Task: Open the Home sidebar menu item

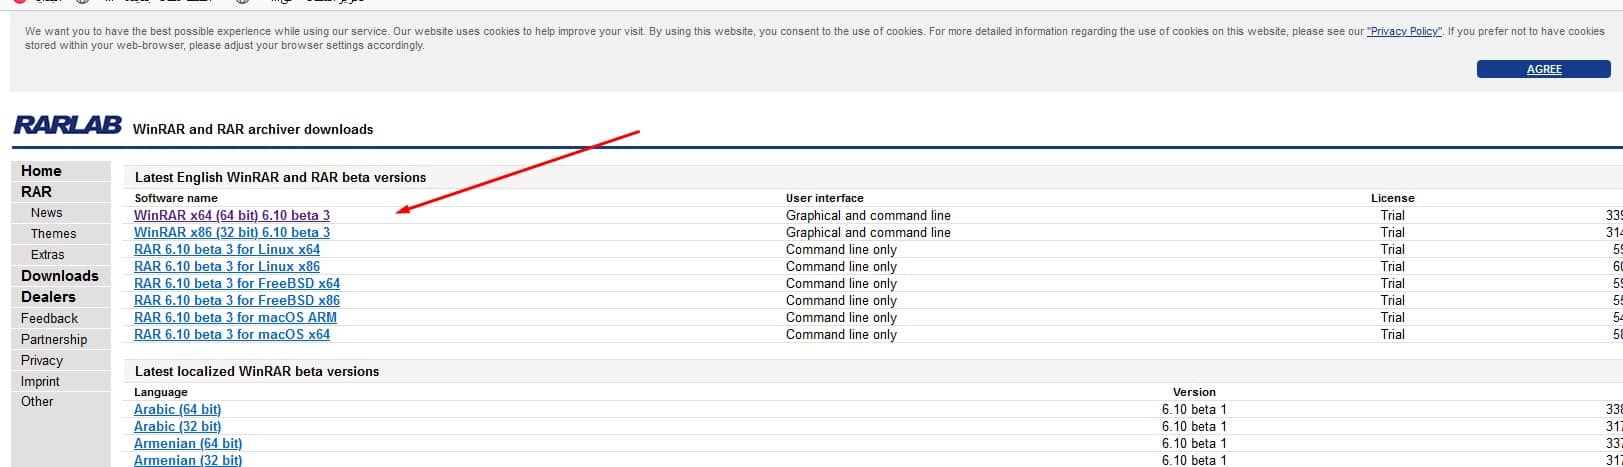Action: 41,171
